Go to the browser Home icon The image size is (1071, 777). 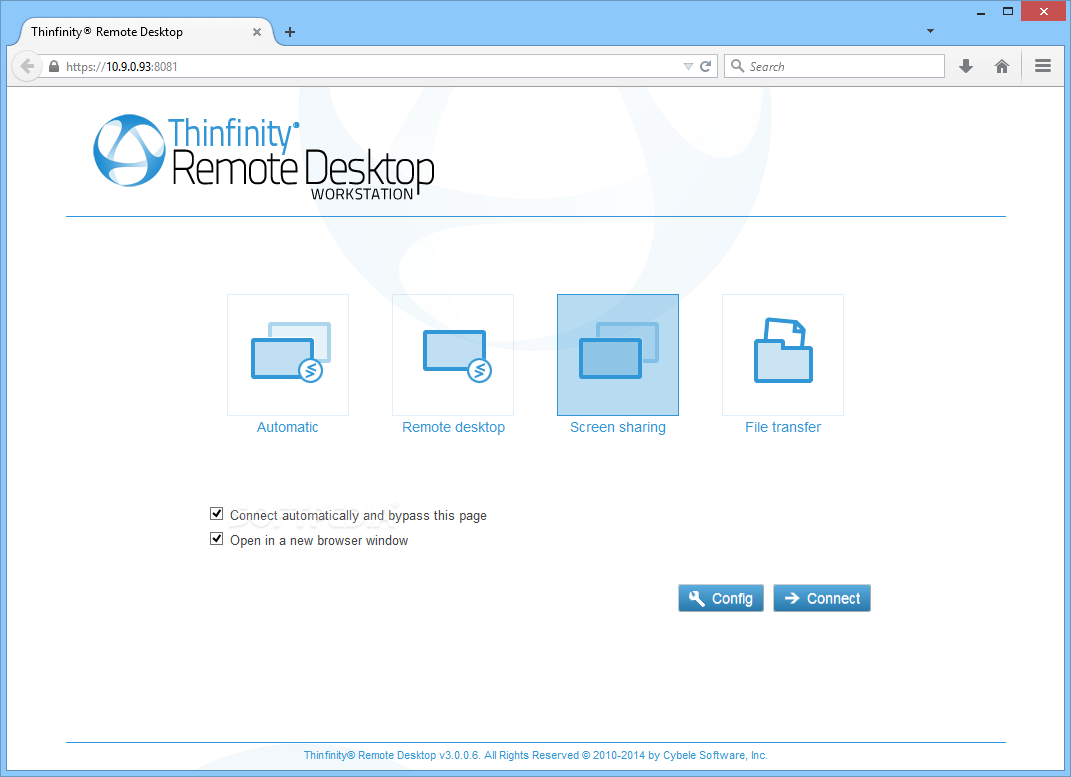[1001, 66]
